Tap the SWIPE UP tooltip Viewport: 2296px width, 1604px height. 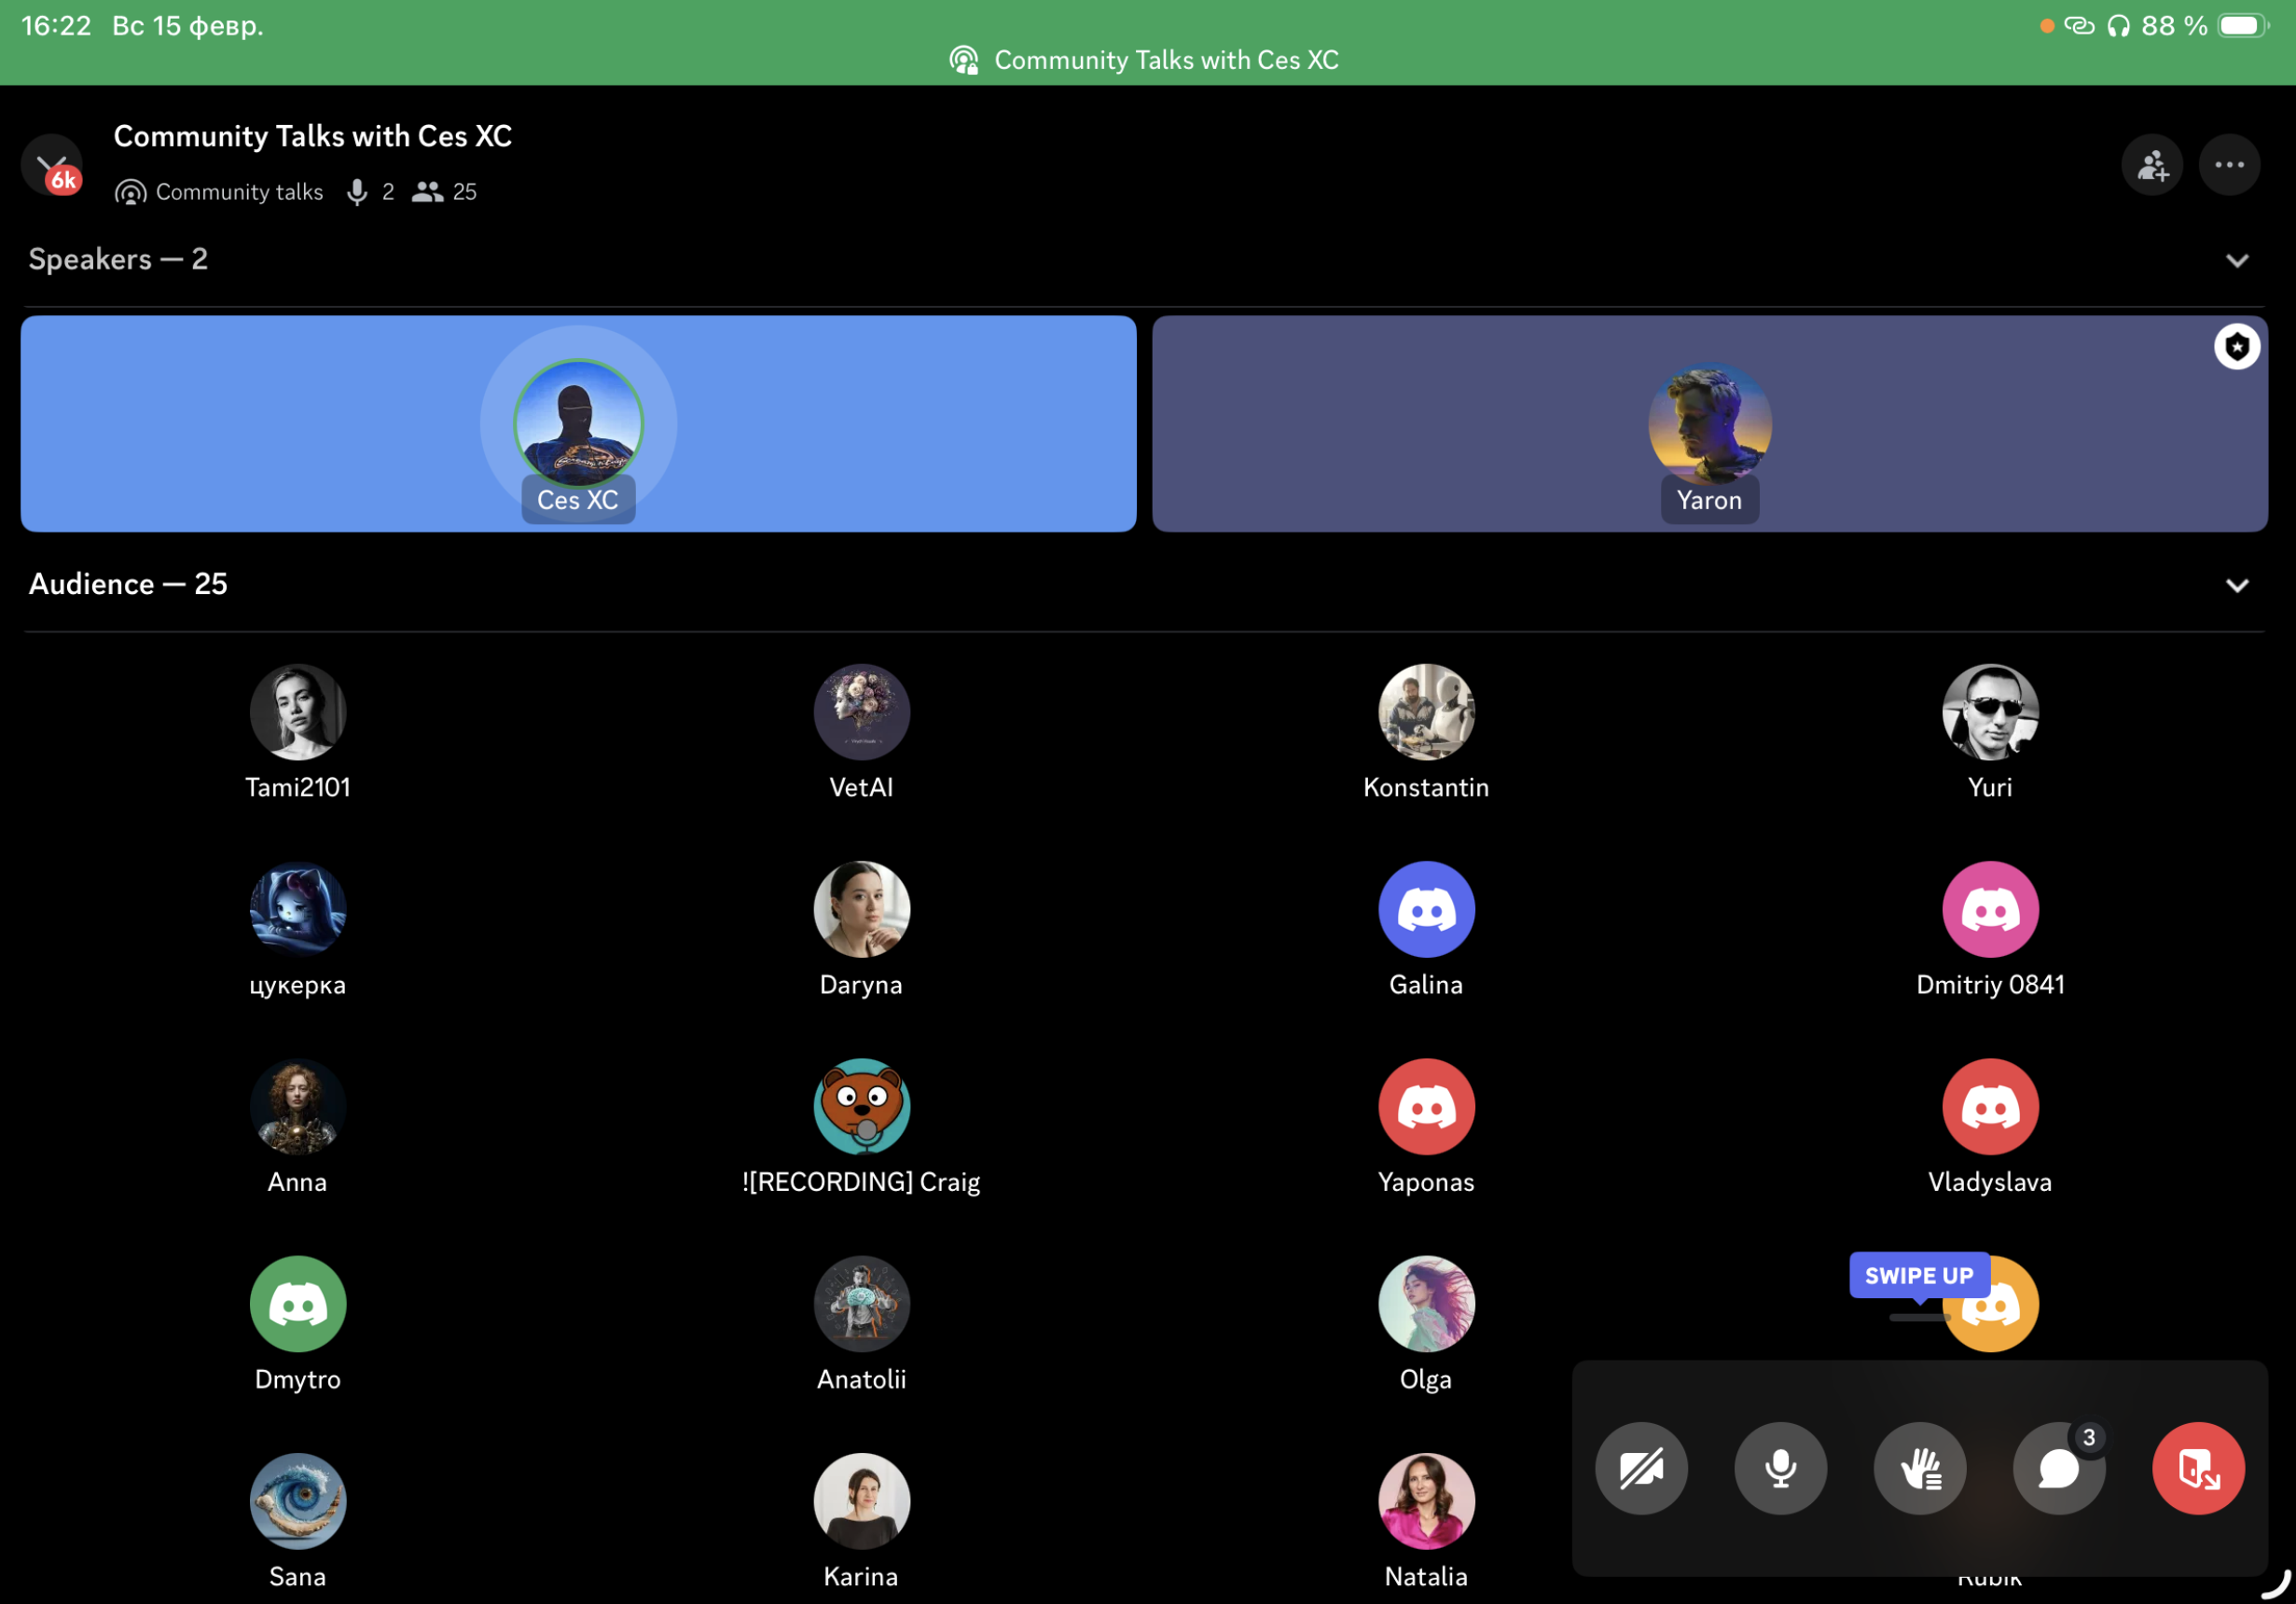click(1918, 1276)
